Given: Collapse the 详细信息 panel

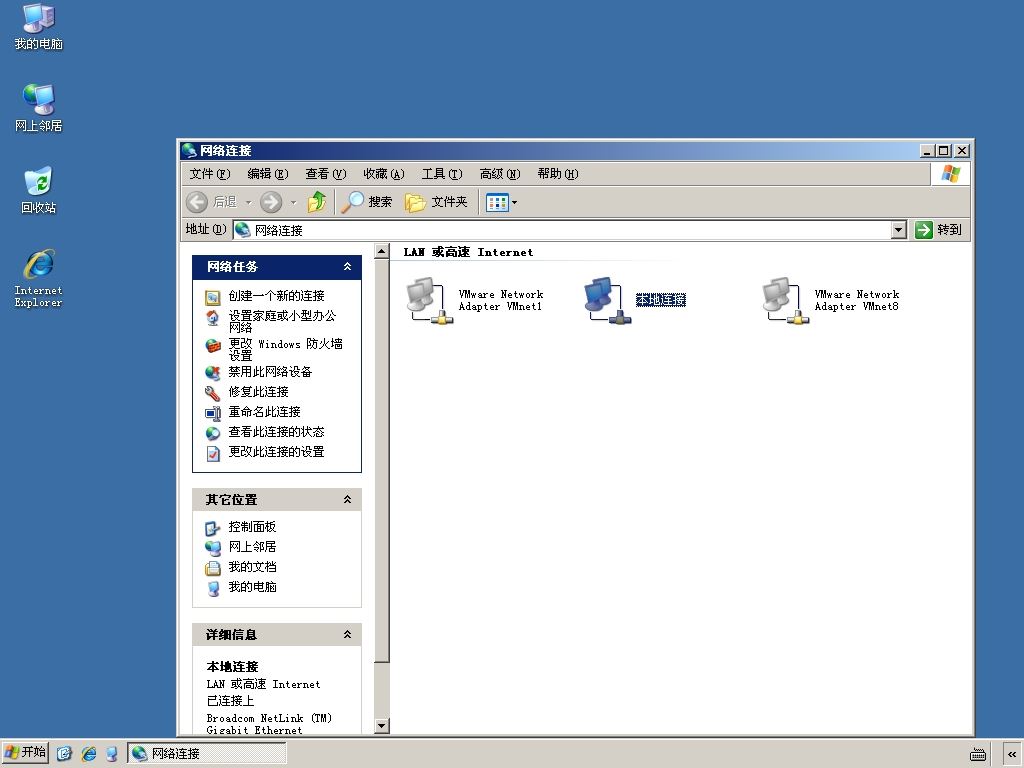Looking at the screenshot, I should (347, 634).
